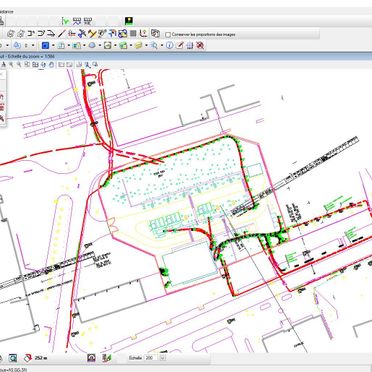
Task: Click the blue information circle icon
Action: [169, 45]
